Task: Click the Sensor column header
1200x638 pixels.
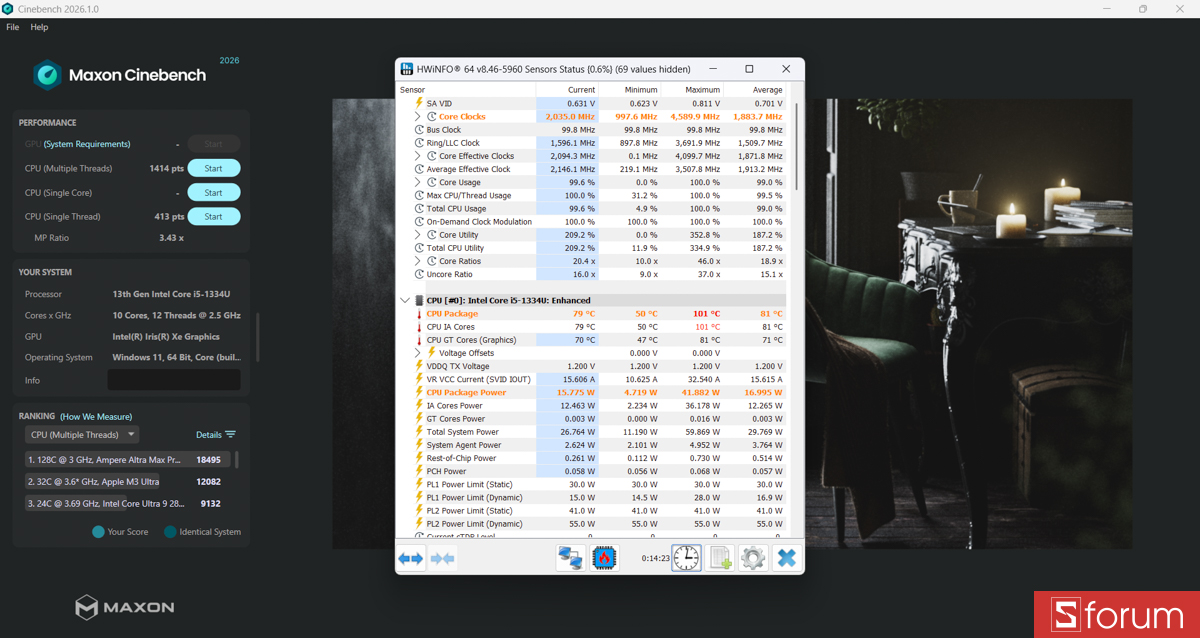Action: tap(466, 90)
